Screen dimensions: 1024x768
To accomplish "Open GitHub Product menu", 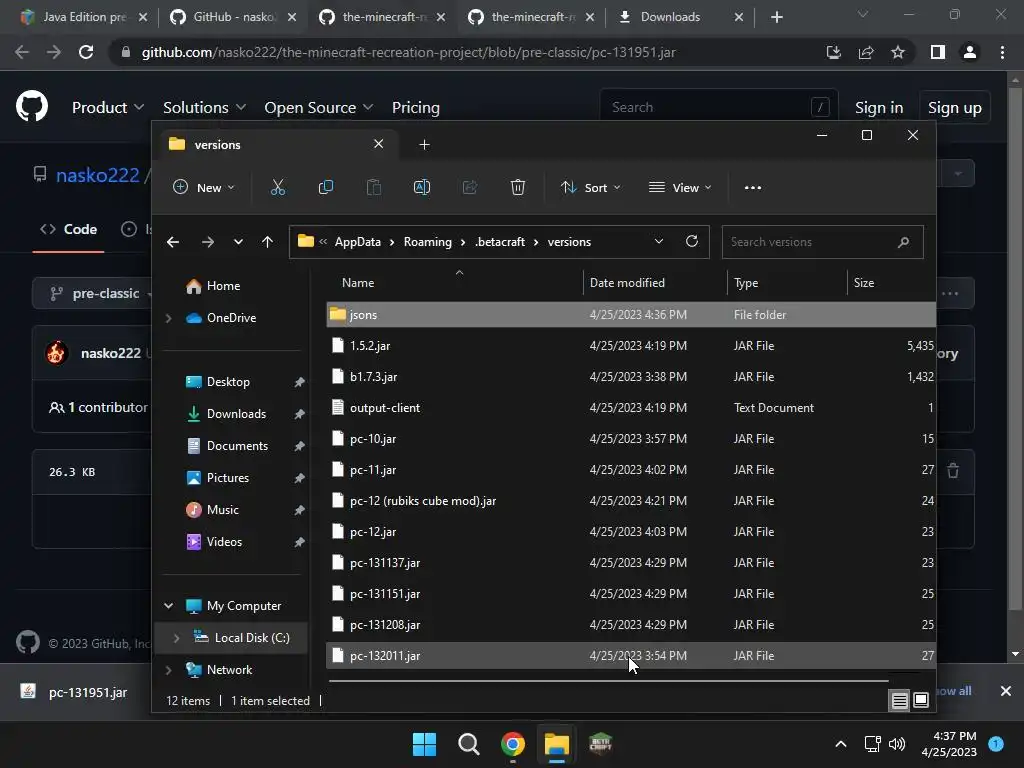I will [108, 107].
